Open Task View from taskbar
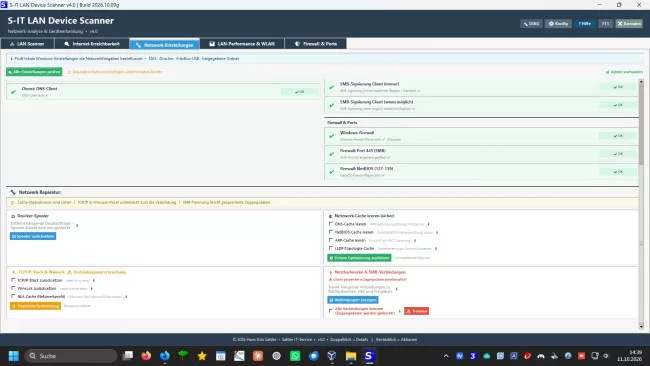The height and width of the screenshot is (366, 650). coord(128,356)
